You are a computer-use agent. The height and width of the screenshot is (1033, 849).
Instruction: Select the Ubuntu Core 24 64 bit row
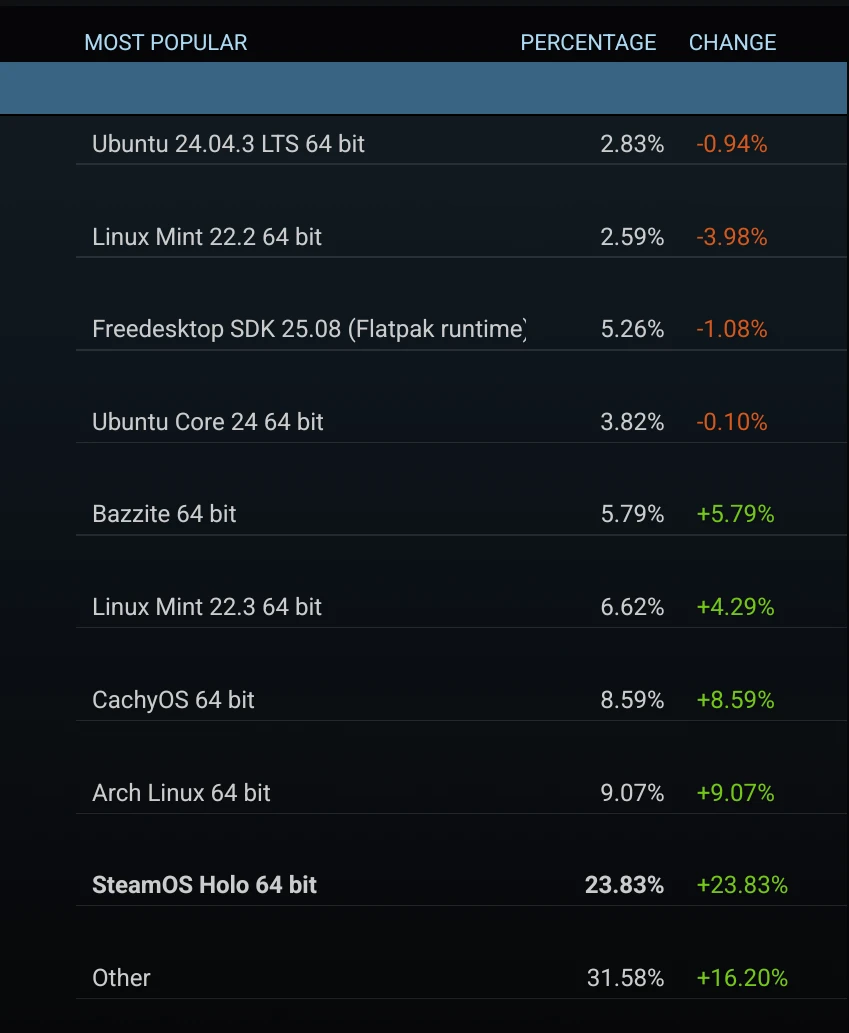pyautogui.click(x=208, y=422)
